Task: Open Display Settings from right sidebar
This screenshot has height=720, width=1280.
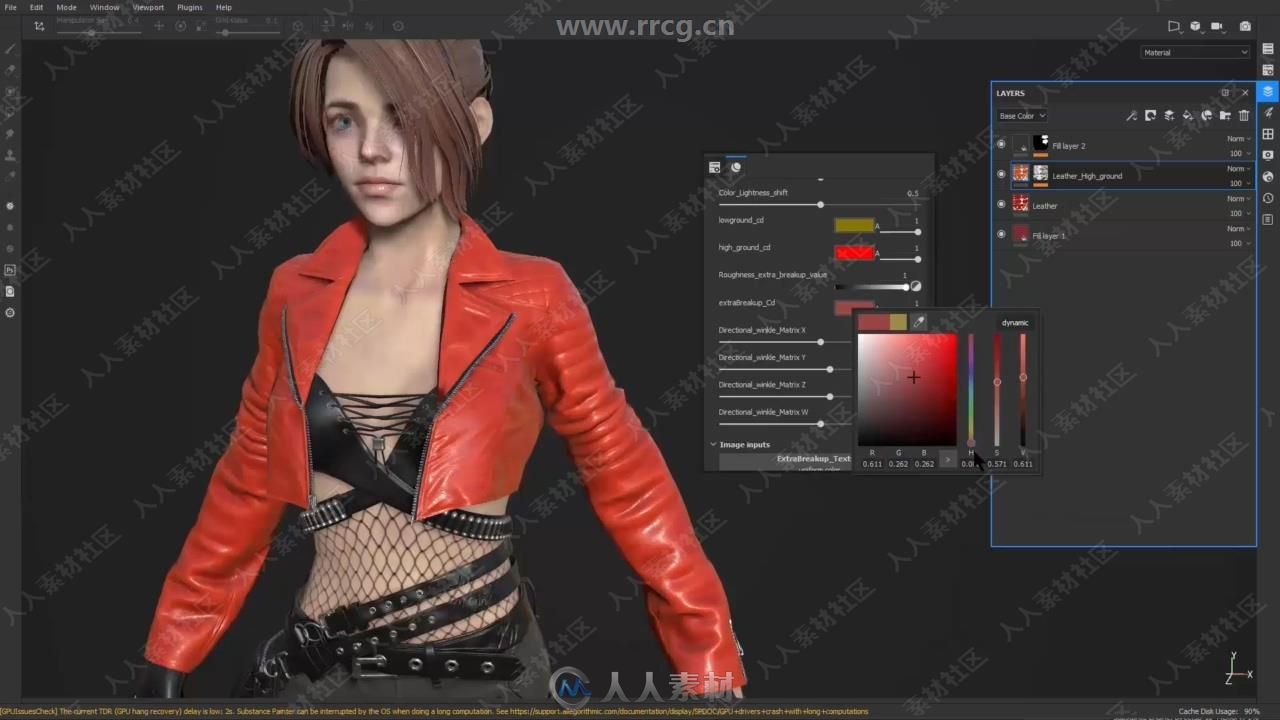Action: 1268,155
